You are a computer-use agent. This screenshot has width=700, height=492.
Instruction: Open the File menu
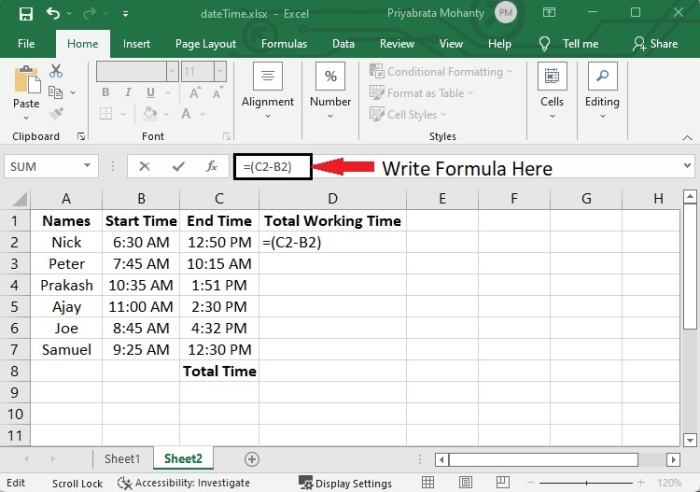tap(26, 44)
